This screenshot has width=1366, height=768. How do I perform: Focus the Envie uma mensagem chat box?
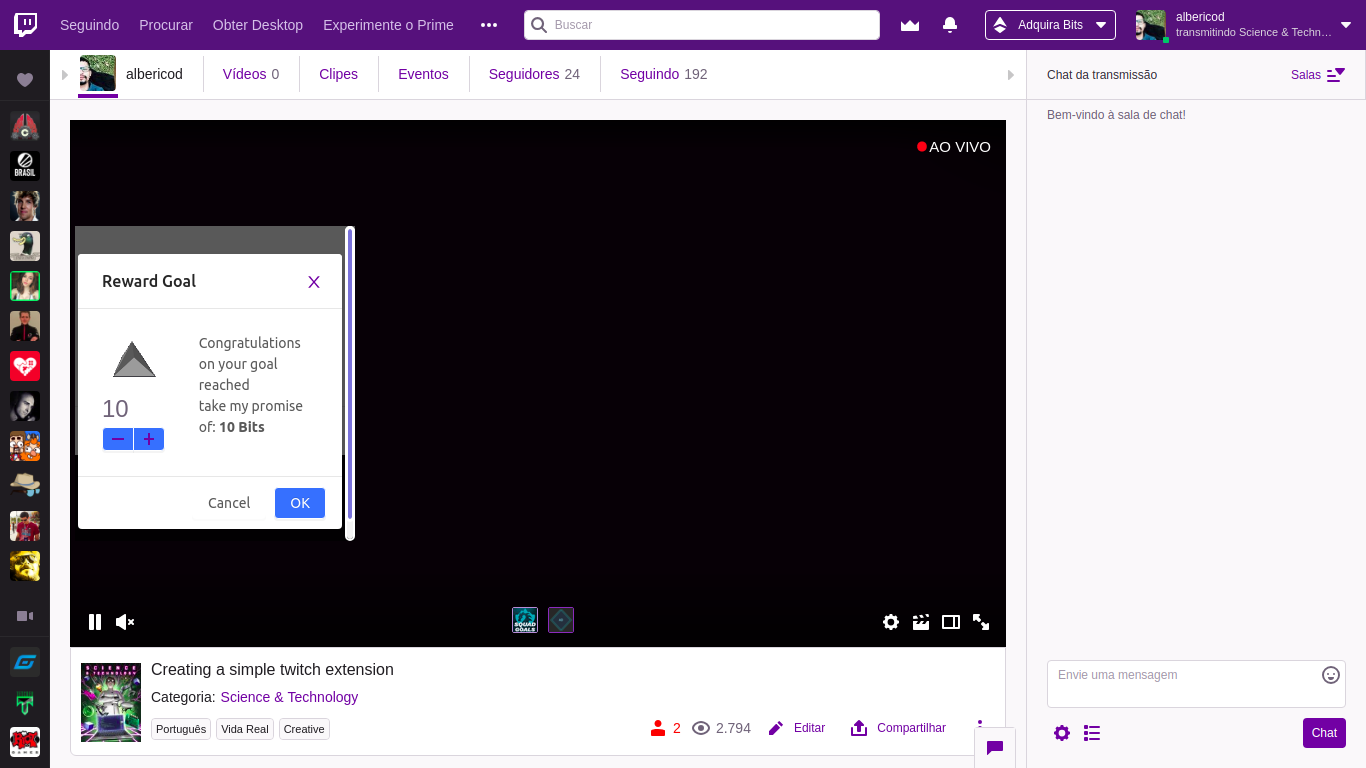(x=1196, y=684)
